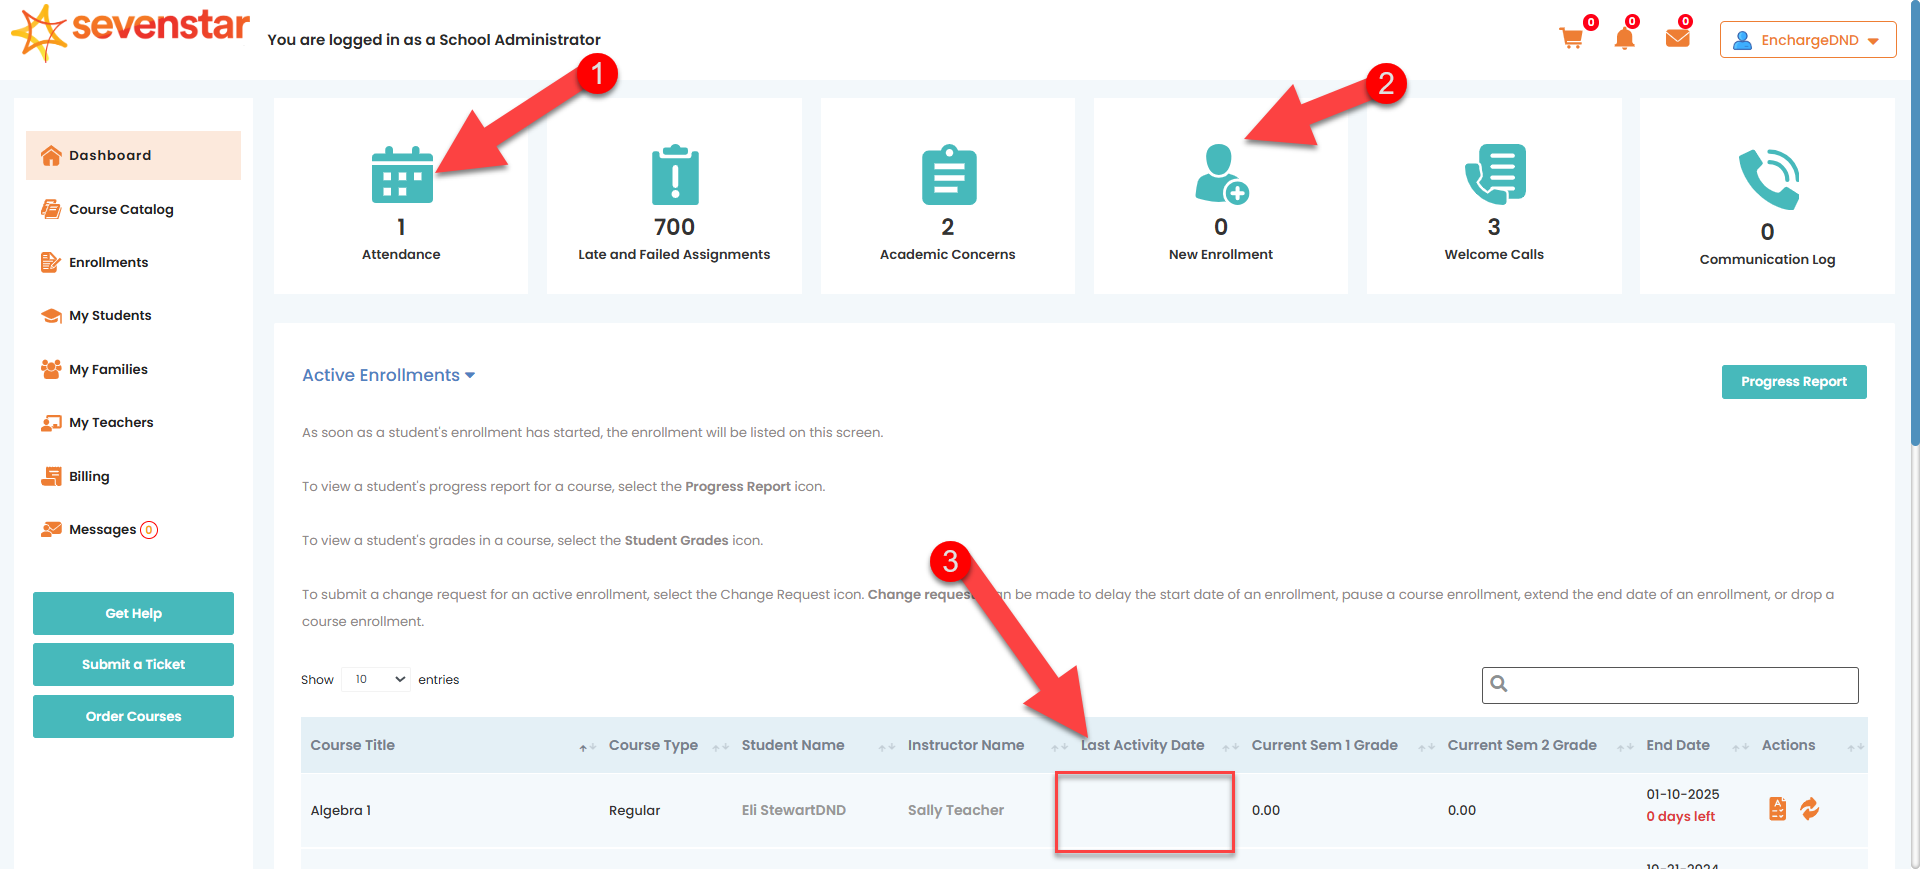This screenshot has height=869, width=1920.
Task: Open the EnchargeDND user account menu
Action: (x=1808, y=40)
